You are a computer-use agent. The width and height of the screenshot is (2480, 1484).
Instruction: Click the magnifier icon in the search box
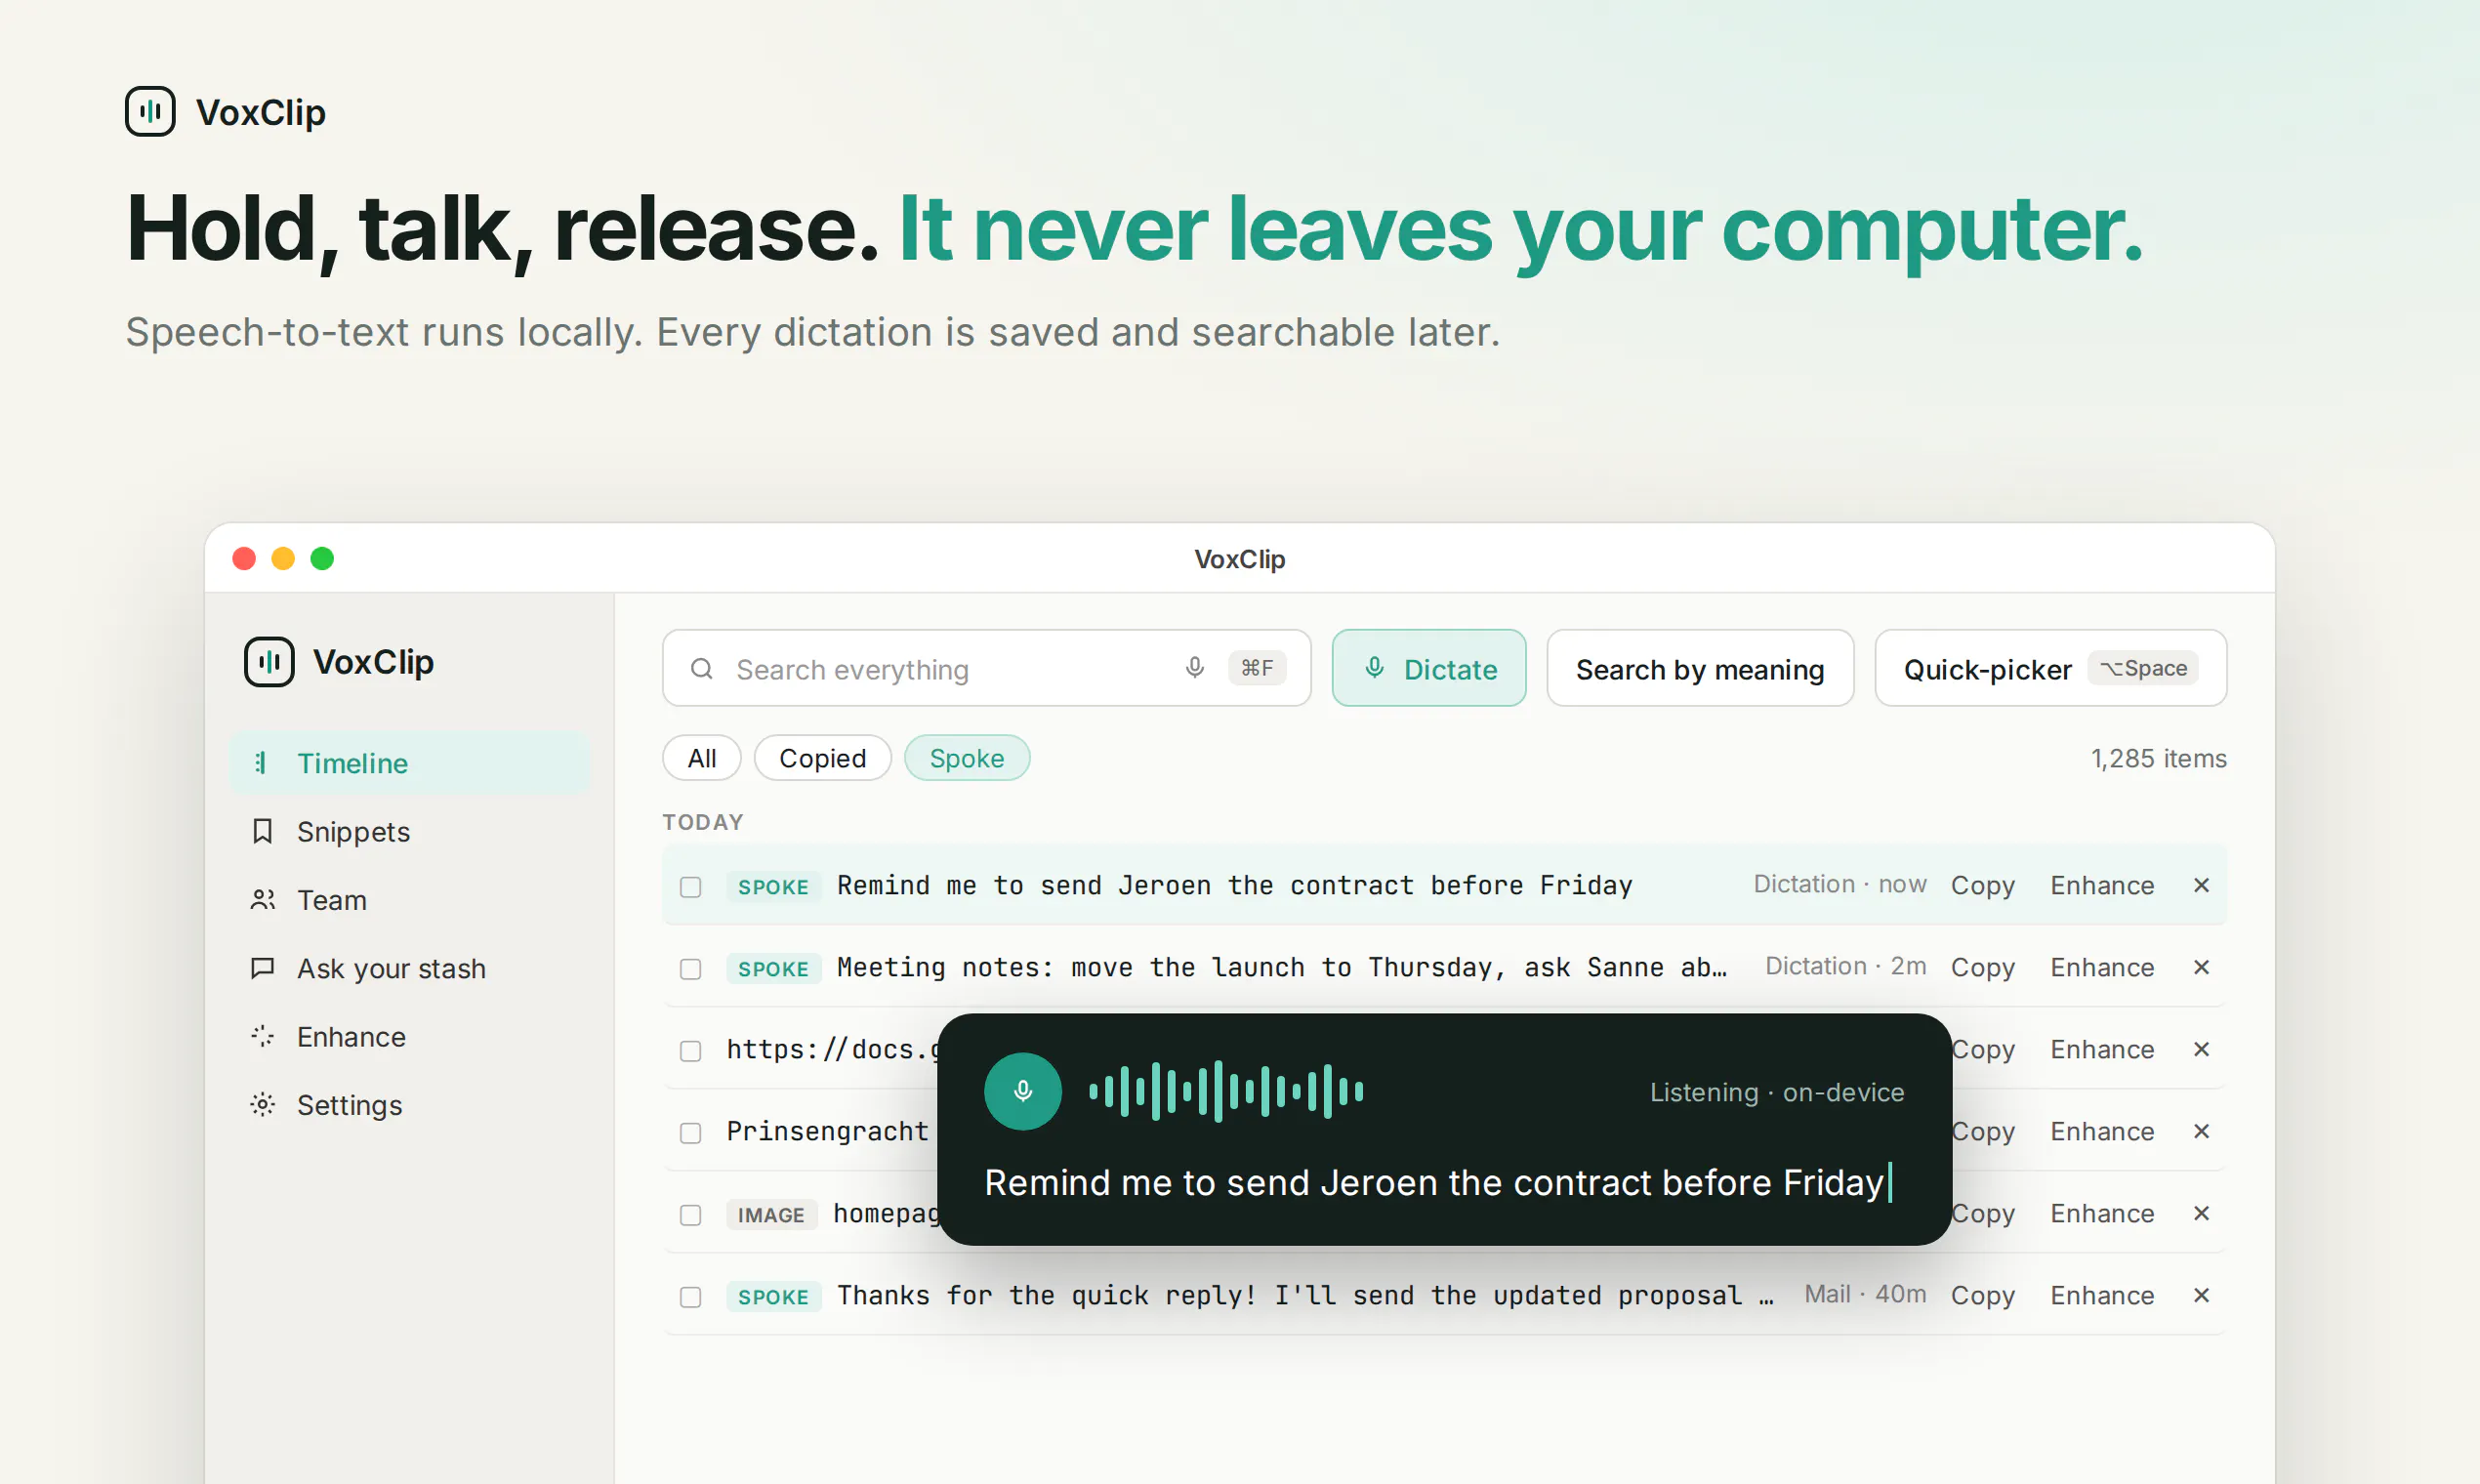(702, 668)
